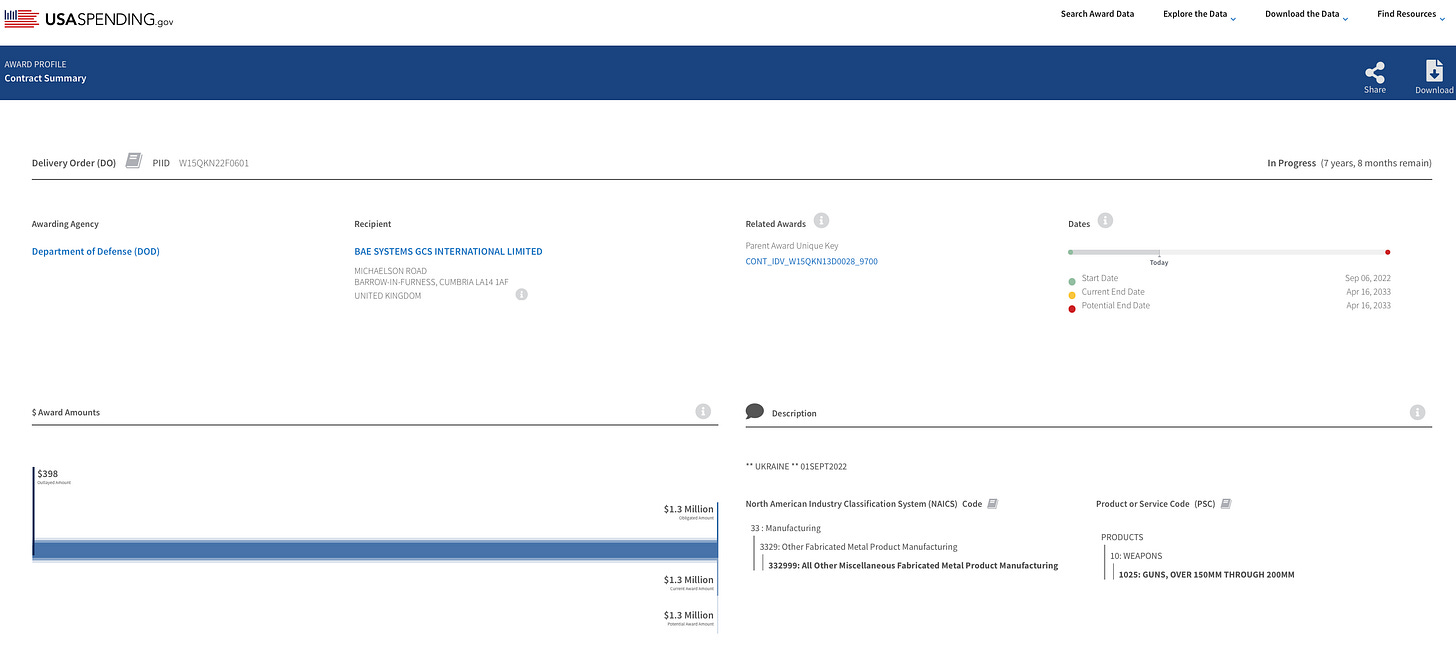Click the $1.3 Million Potential Award Amount
1456x659 pixels.
point(688,617)
